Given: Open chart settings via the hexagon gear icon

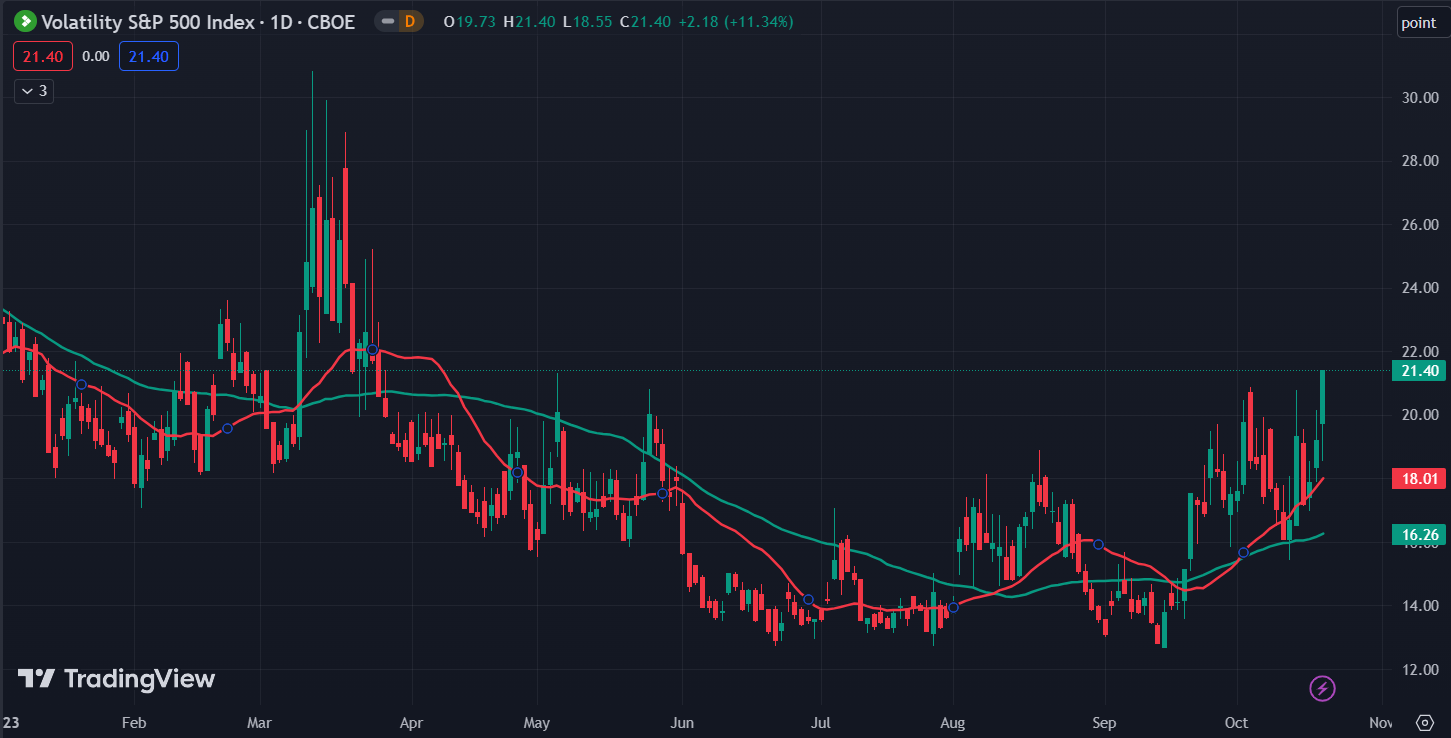Looking at the screenshot, I should coord(1426,722).
